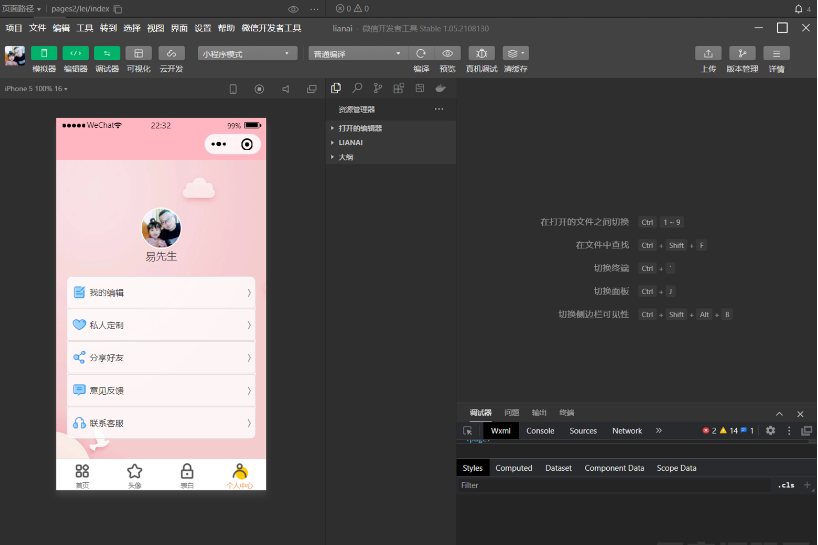
Task: Click the 我的编辑 list item in simulator
Action: coord(161,293)
